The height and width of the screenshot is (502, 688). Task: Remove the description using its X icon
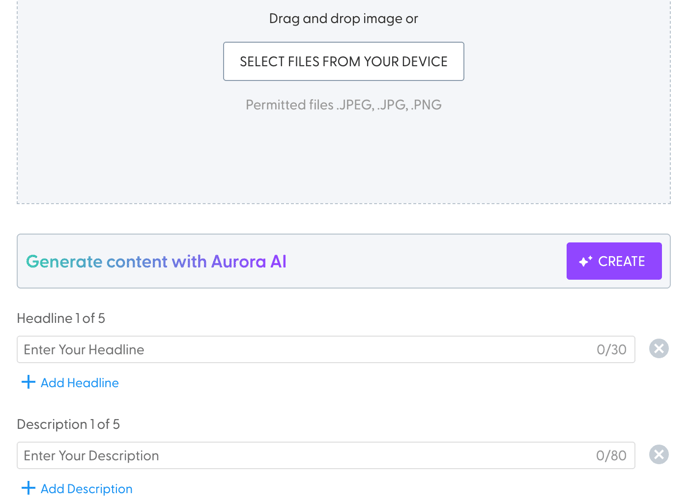point(659,455)
